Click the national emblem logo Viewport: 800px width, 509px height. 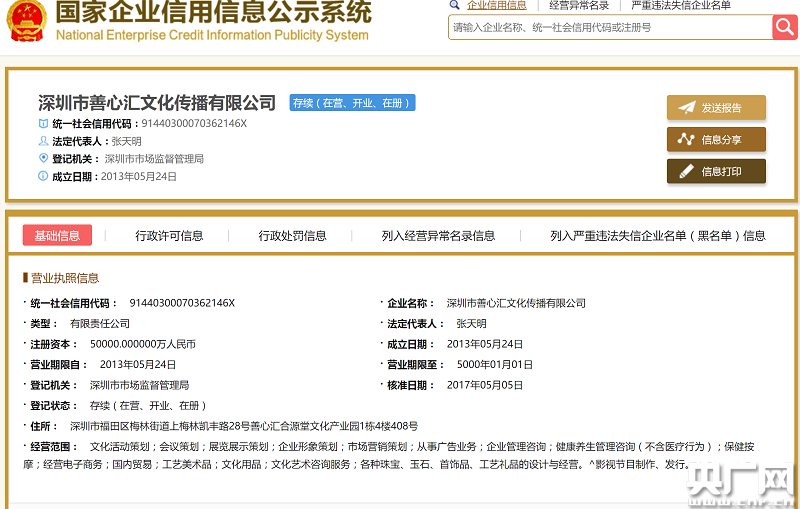[26, 23]
